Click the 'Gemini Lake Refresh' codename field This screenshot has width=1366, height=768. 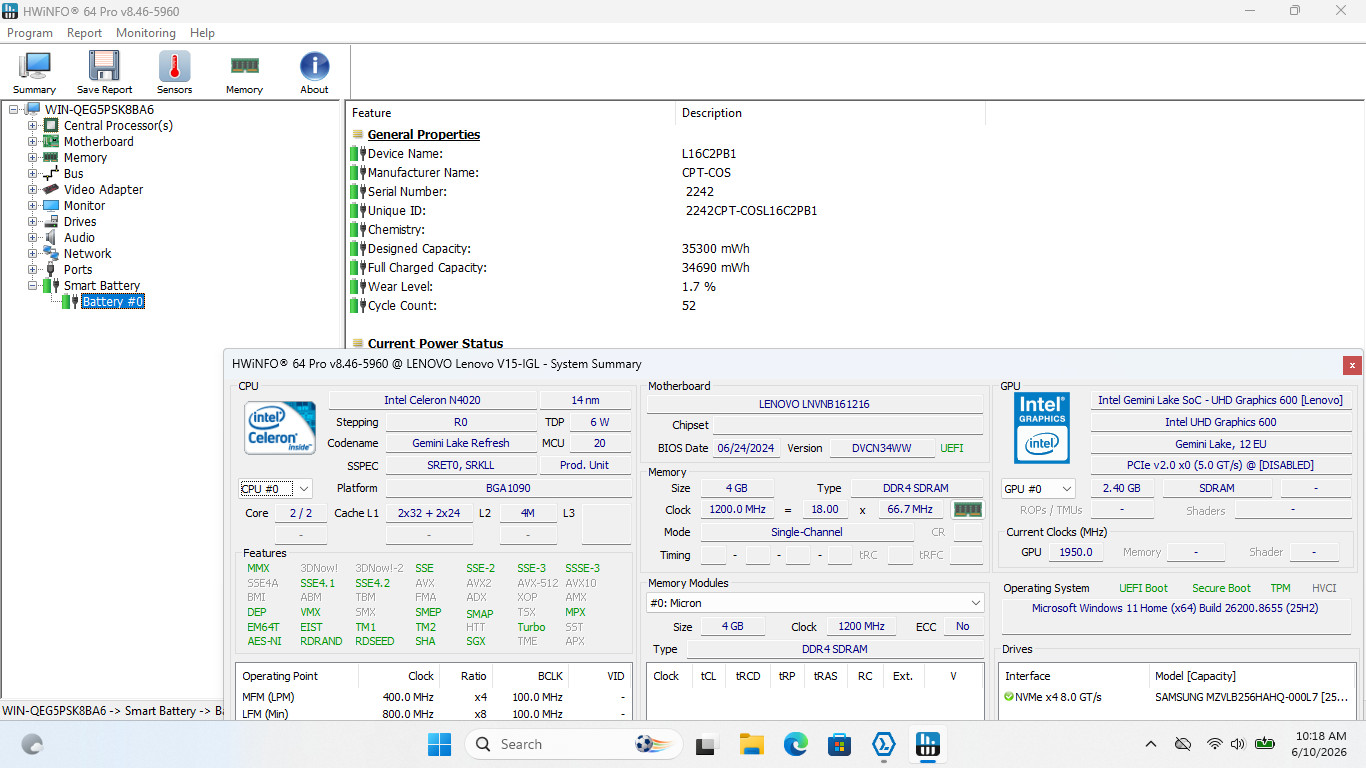(x=461, y=443)
